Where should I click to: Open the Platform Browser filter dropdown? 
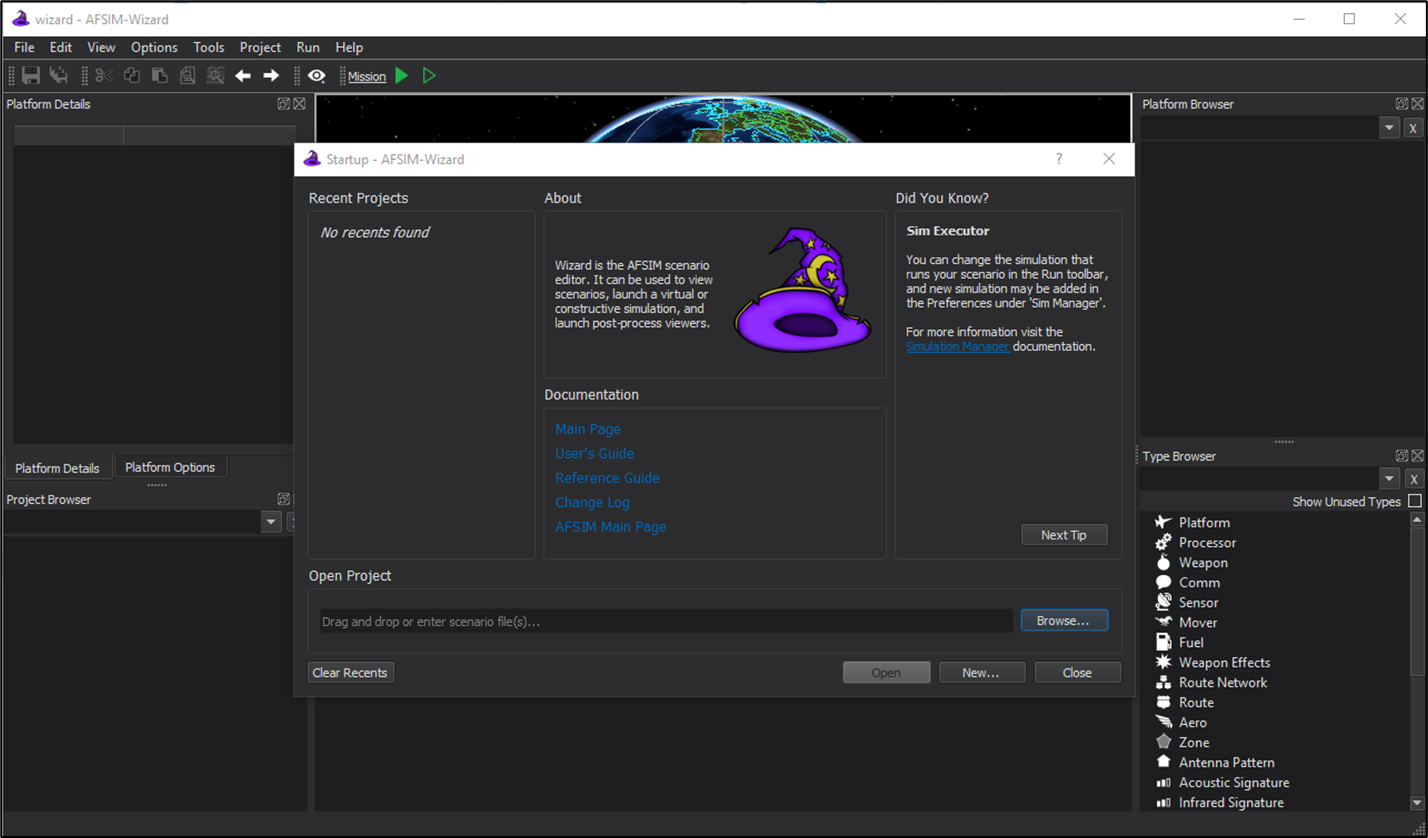pyautogui.click(x=1389, y=128)
